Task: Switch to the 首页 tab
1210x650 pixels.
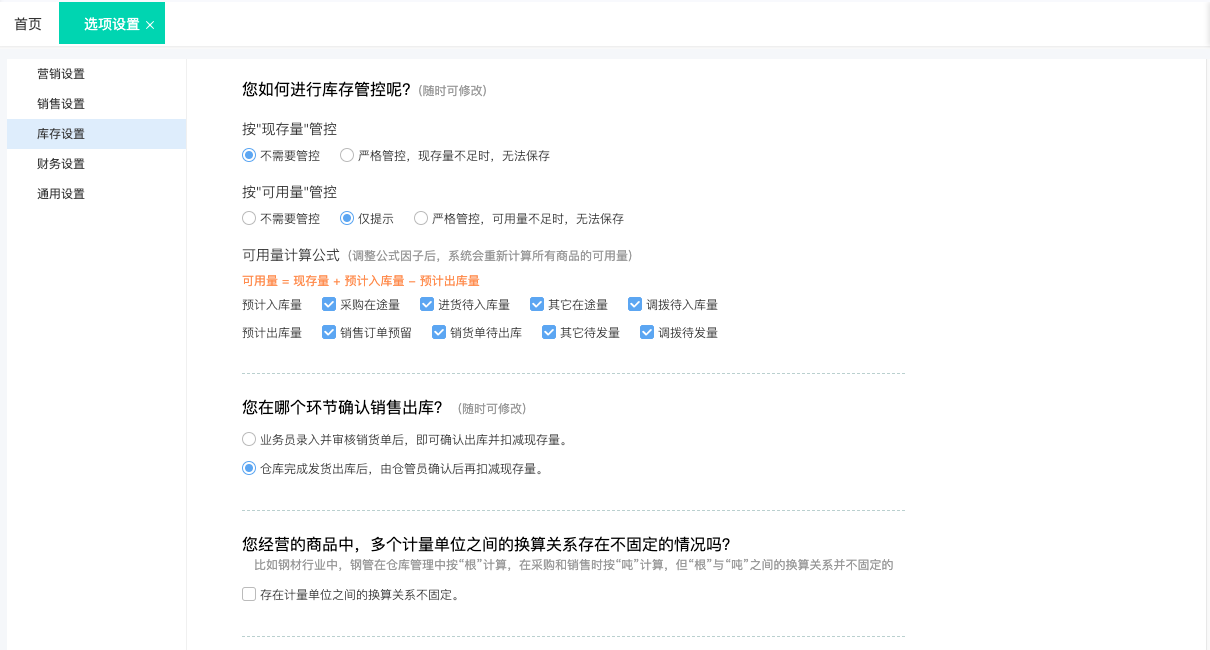Action: point(28,24)
